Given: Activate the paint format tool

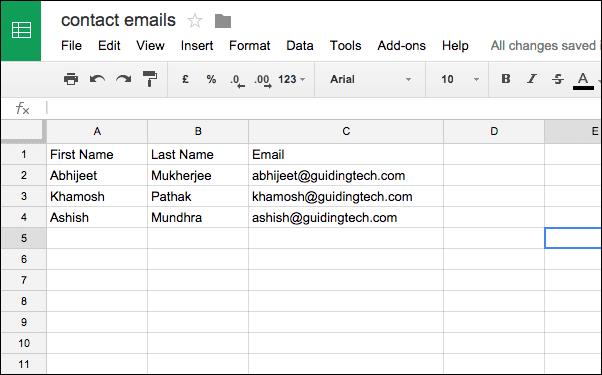Looking at the screenshot, I should 150,79.
